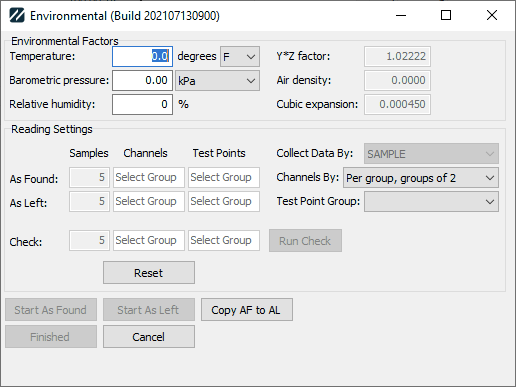Click the Run Check button
The width and height of the screenshot is (516, 387).
click(x=305, y=241)
